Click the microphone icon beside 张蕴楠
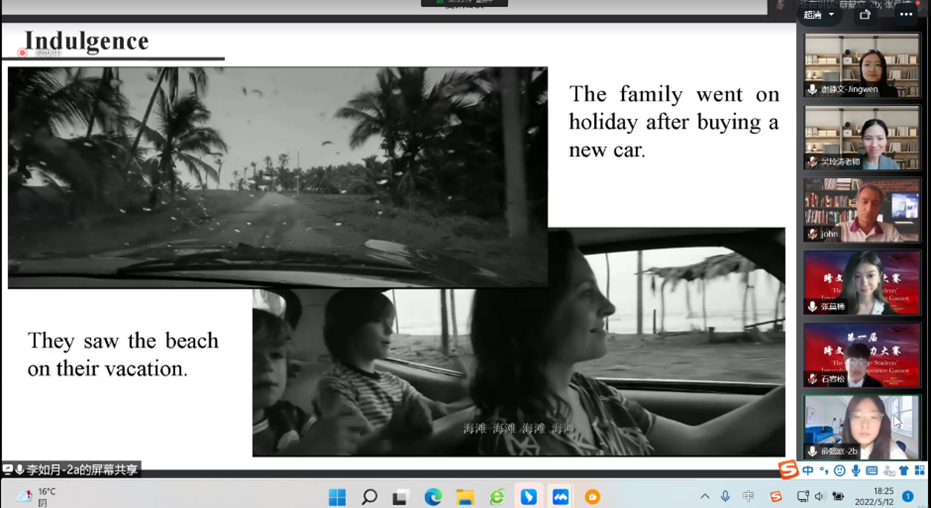 [812, 306]
